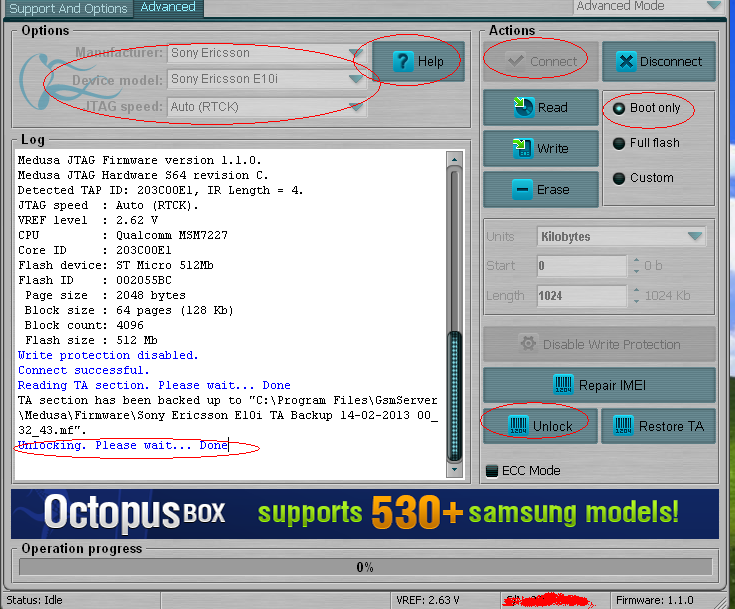735x609 pixels.
Task: Switch to the Support And Options tab
Action: [x=68, y=8]
